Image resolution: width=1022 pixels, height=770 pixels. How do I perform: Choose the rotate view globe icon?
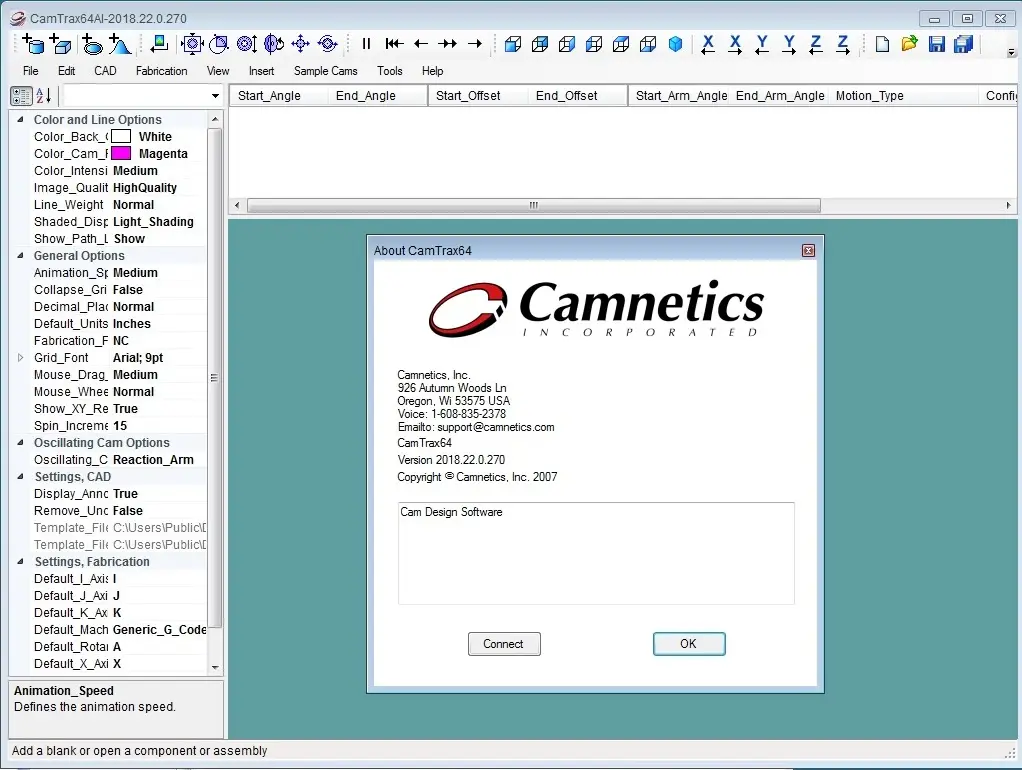coord(274,44)
